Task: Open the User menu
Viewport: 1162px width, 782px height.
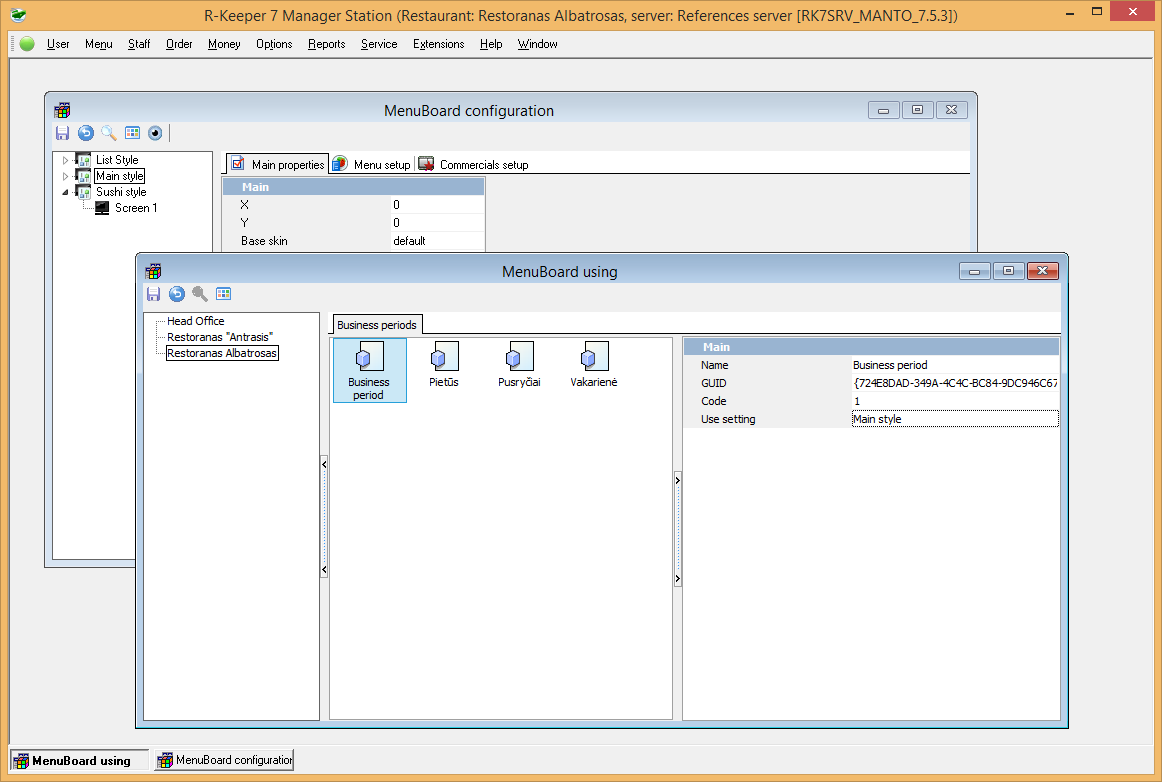Action: pos(58,44)
